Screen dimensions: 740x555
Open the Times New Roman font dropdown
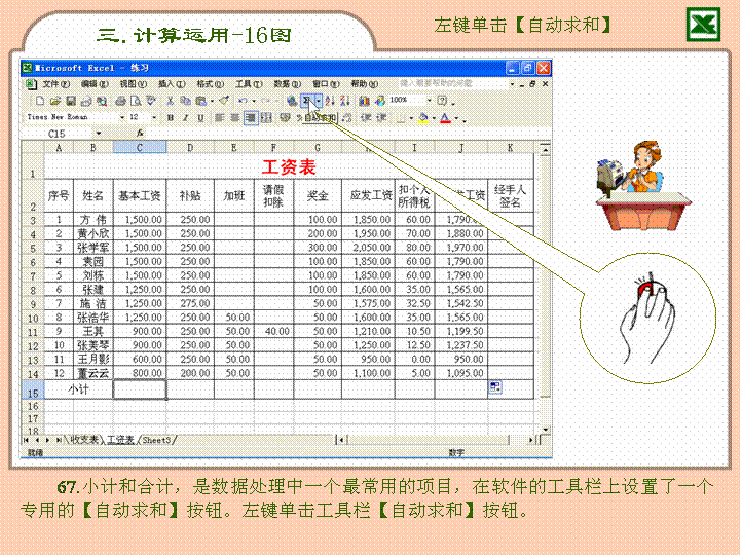tap(122, 118)
